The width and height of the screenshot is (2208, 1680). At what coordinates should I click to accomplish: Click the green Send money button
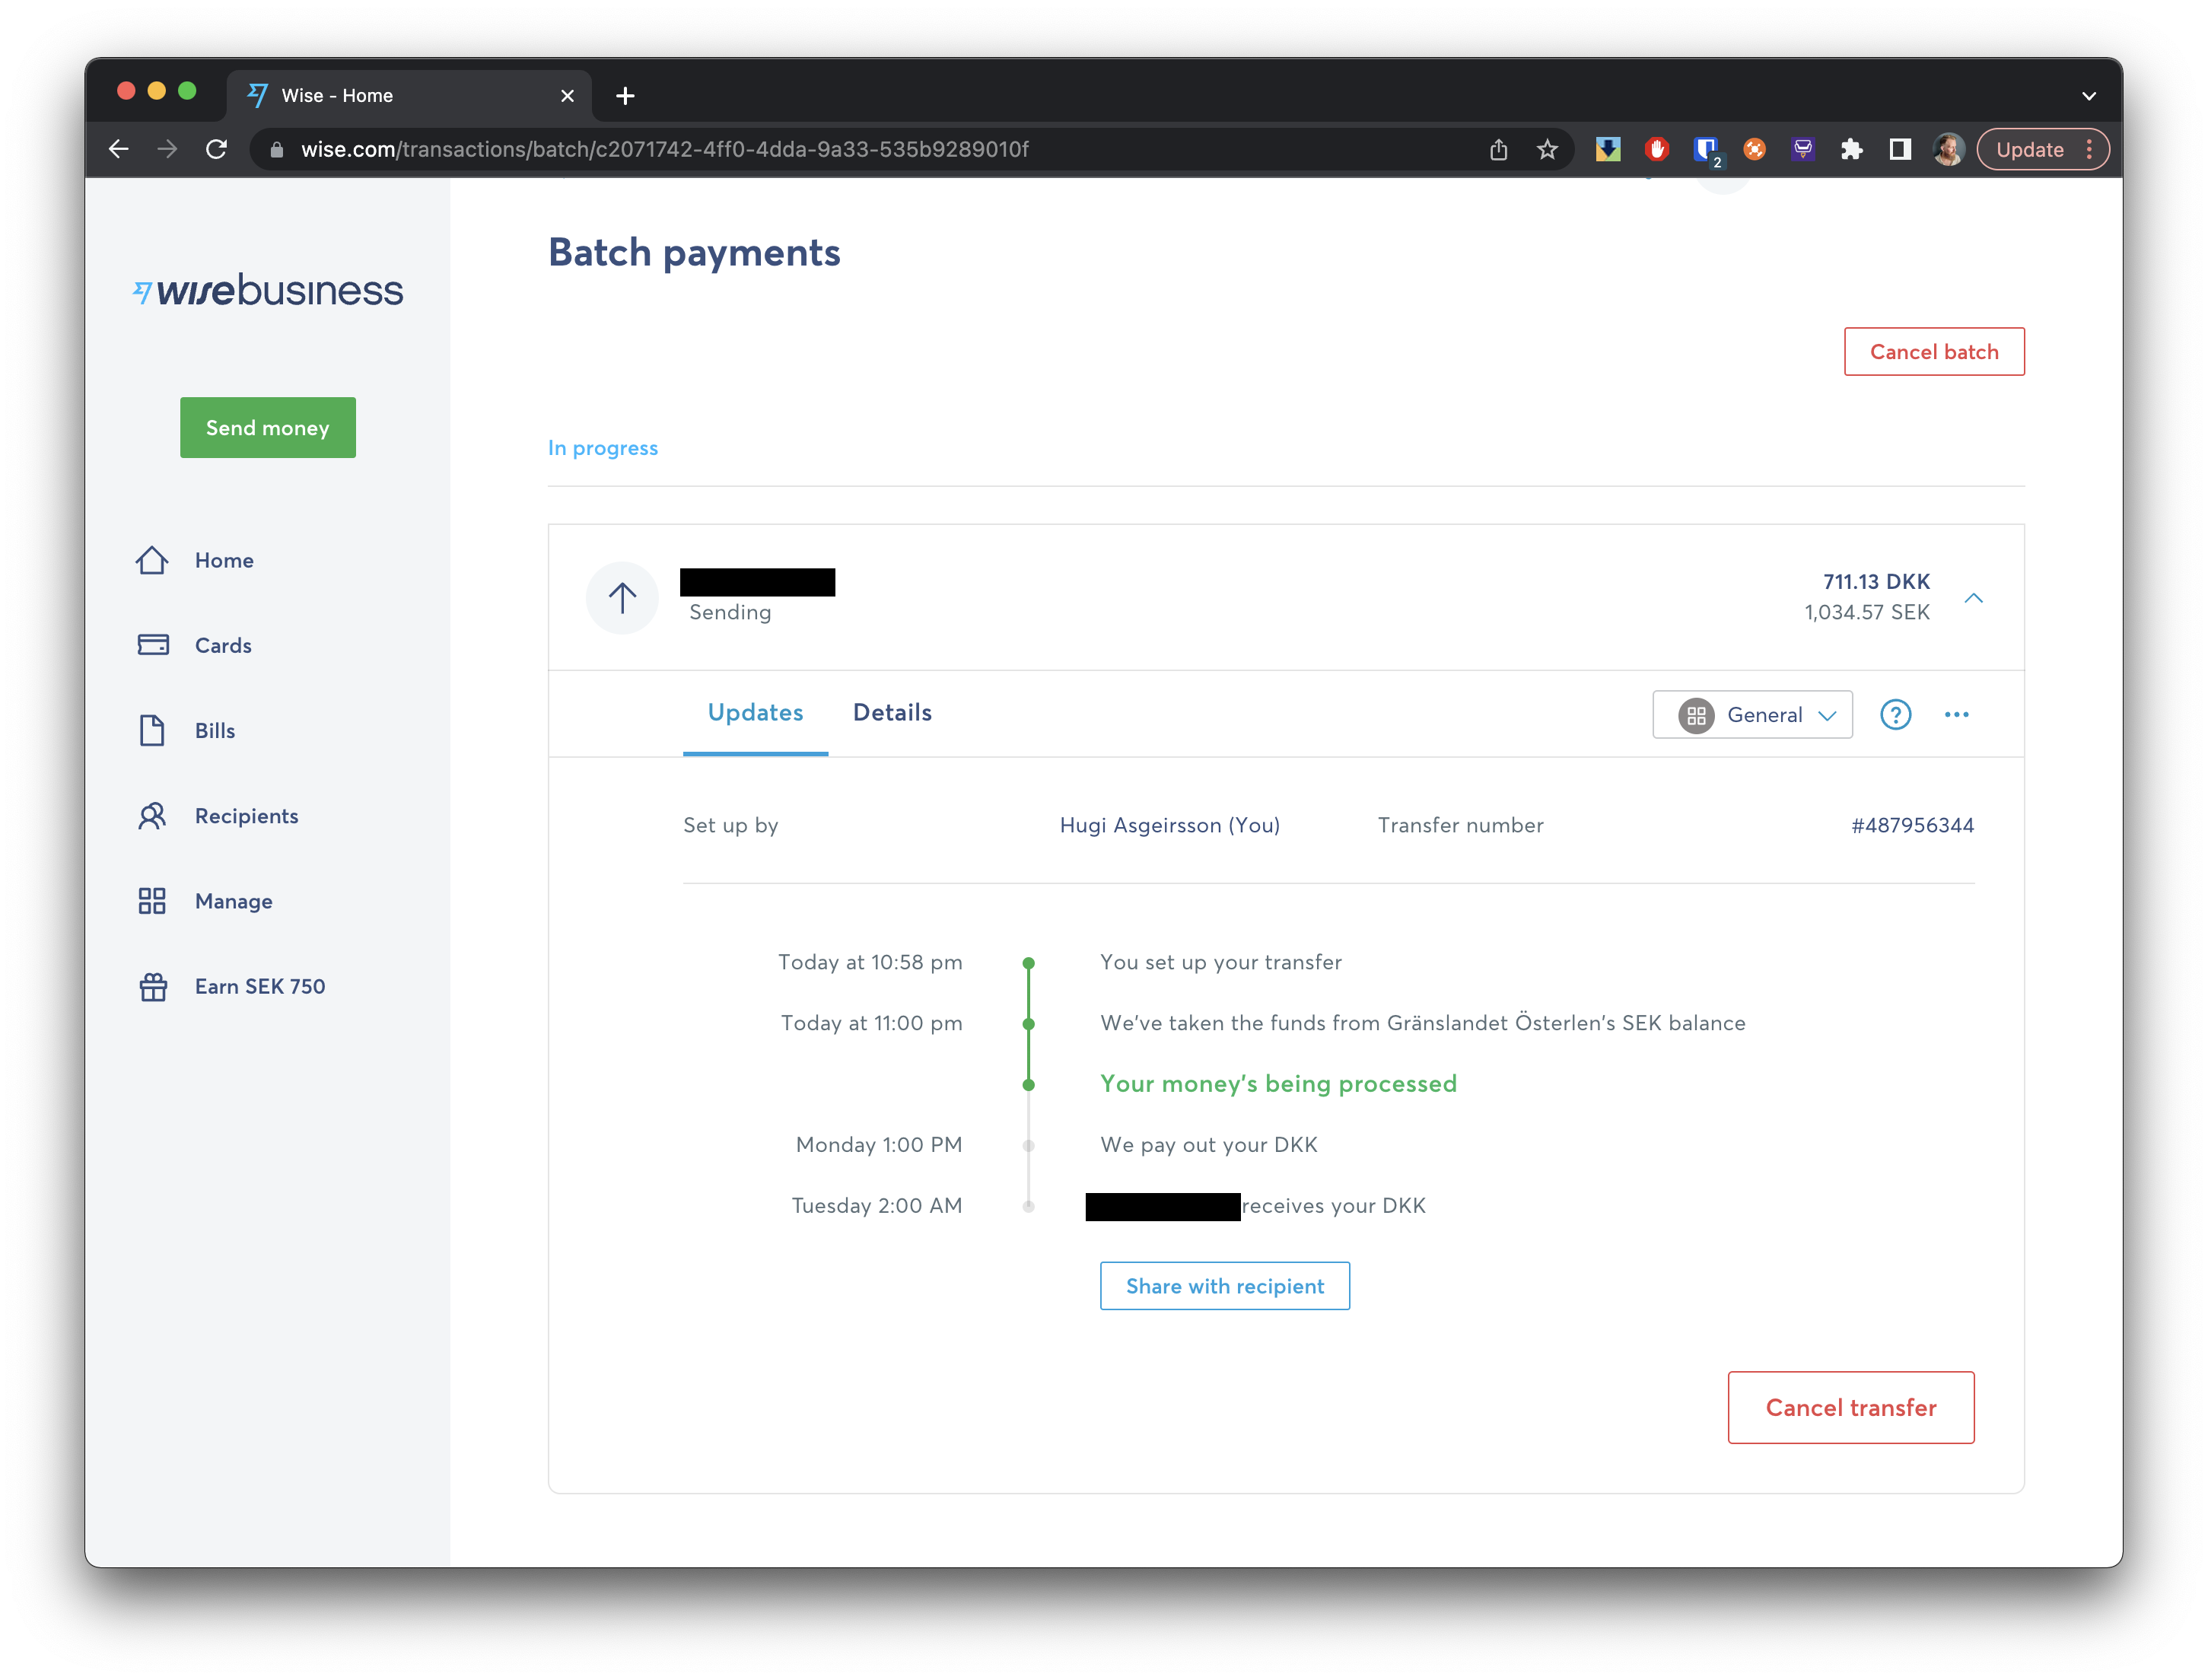[x=267, y=428]
